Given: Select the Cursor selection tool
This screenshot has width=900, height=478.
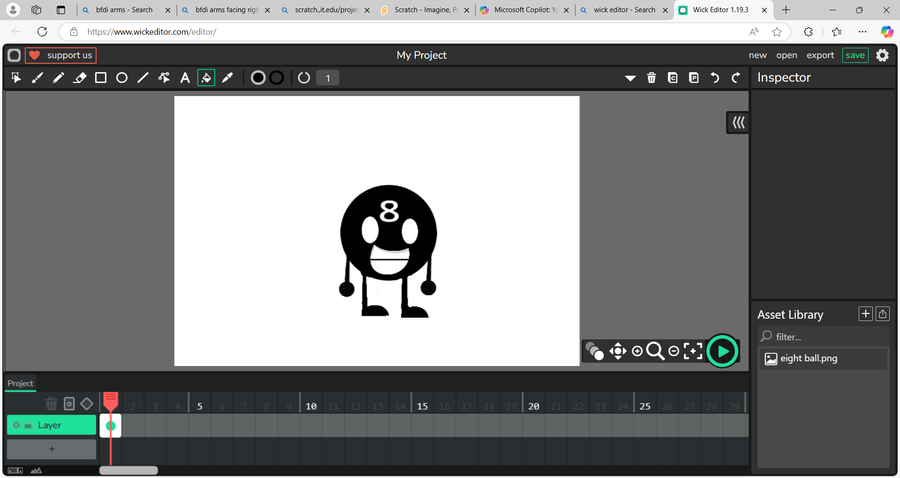Looking at the screenshot, I should [16, 78].
